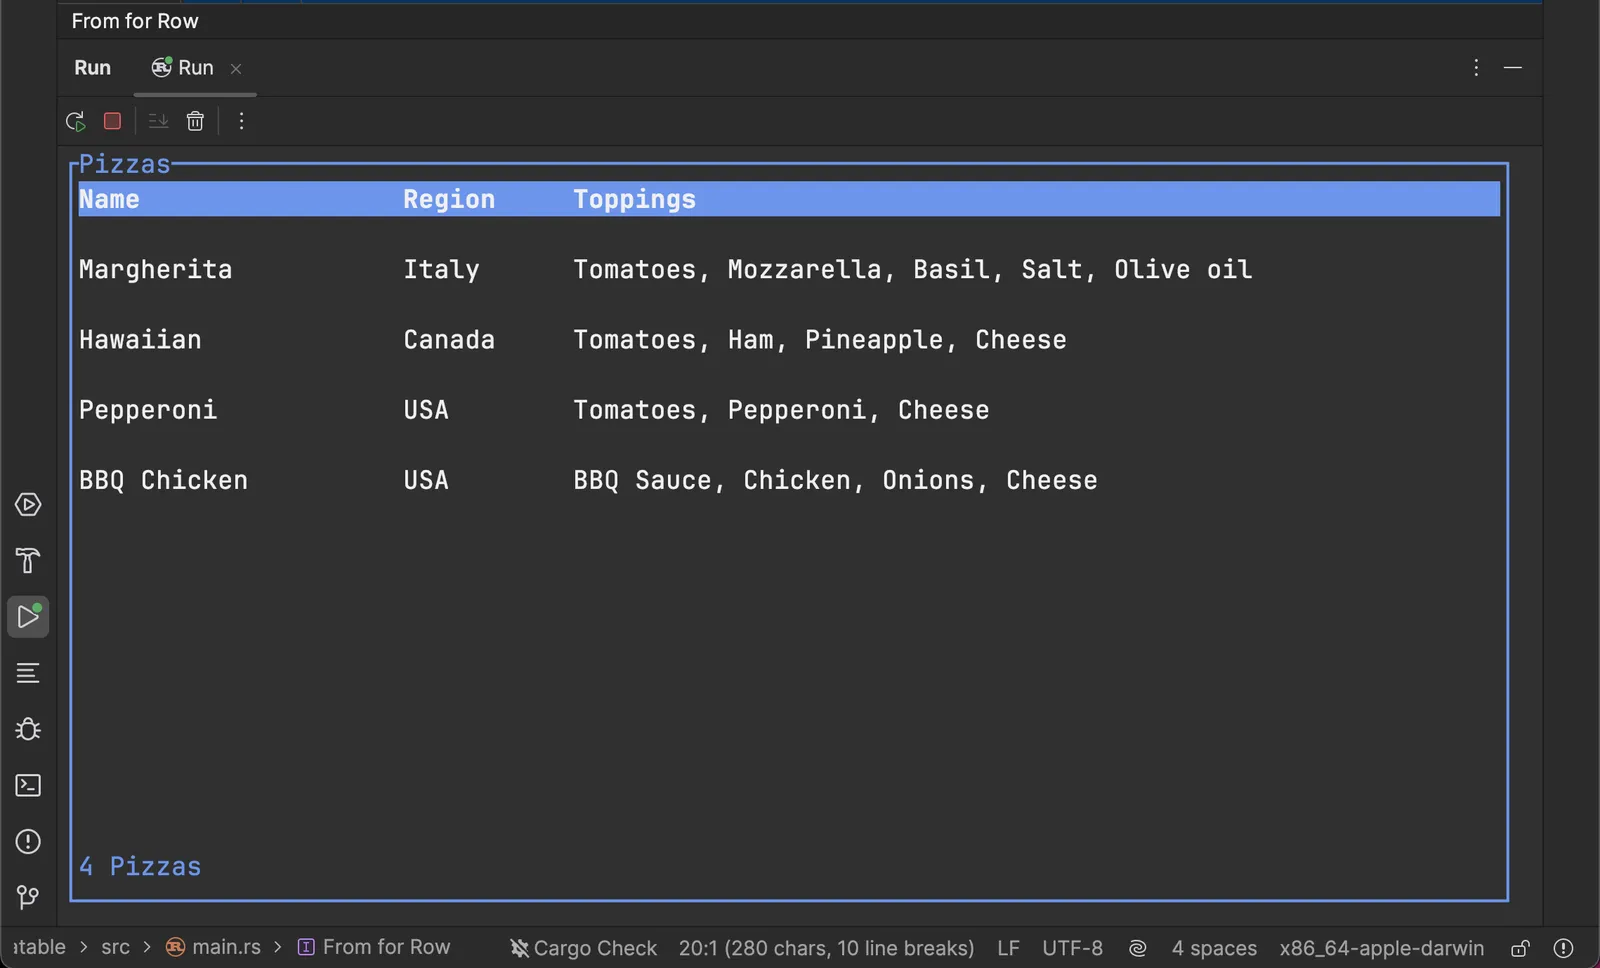Click the Region column header
Viewport: 1600px width, 968px height.
(449, 199)
